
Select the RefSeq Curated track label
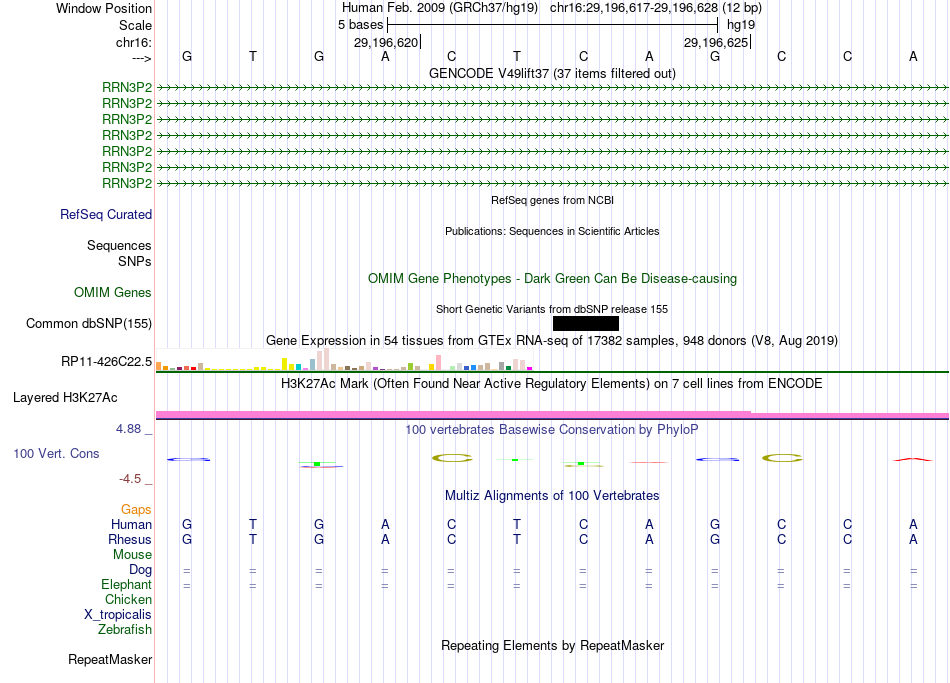(x=106, y=215)
